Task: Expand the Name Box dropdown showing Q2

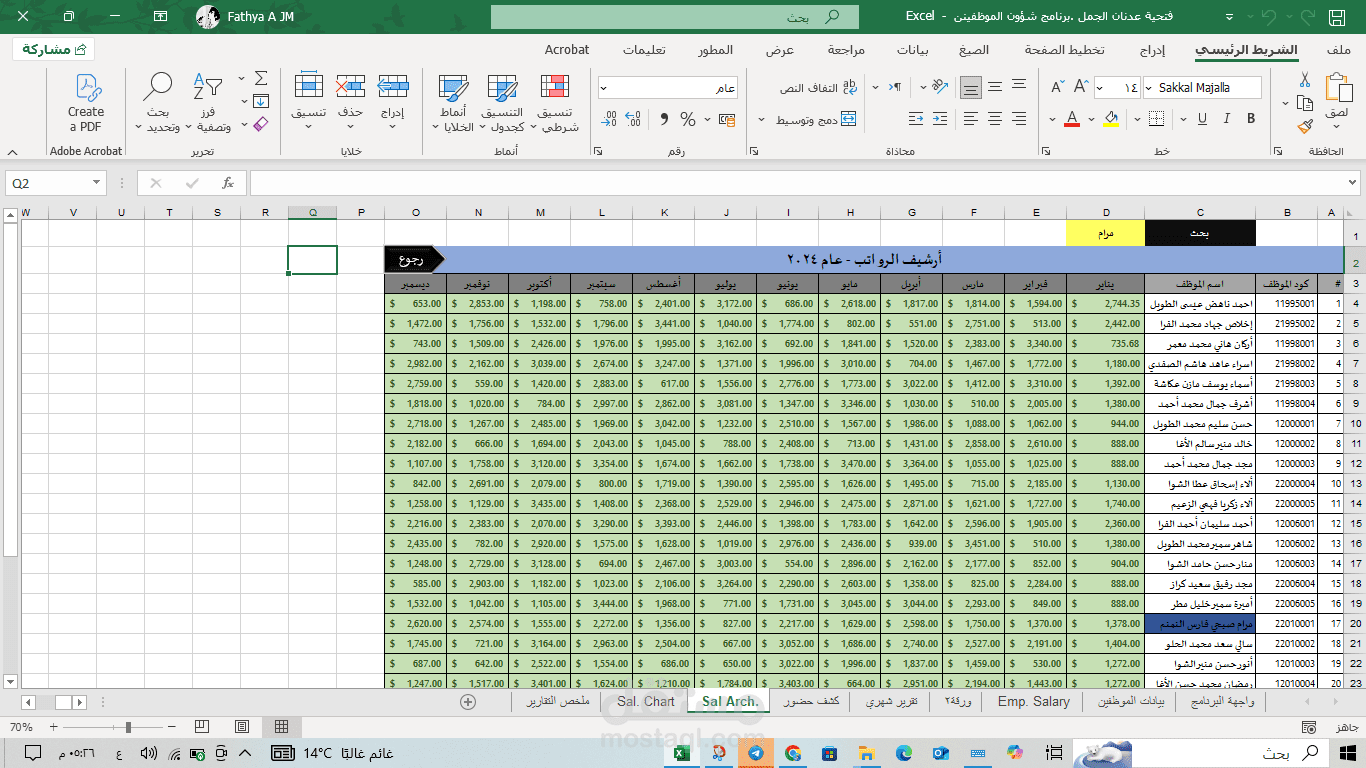Action: click(97, 183)
